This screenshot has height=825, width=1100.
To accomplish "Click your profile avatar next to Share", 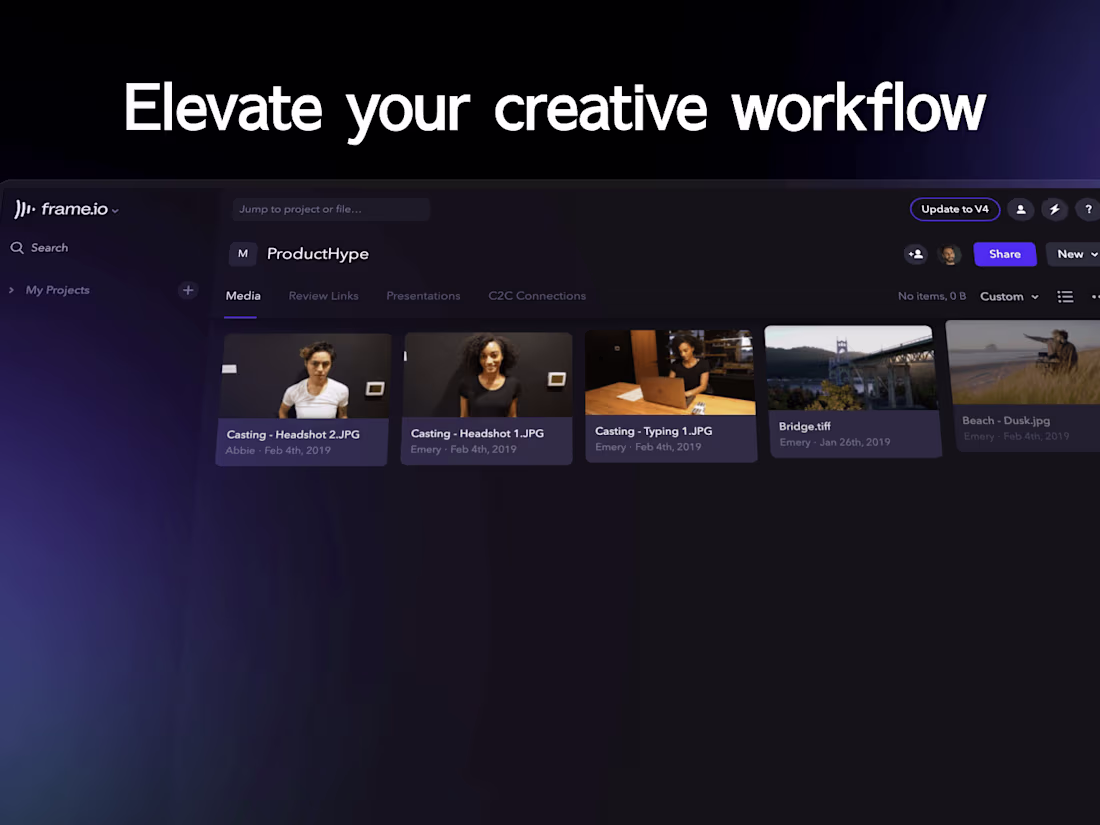I will pos(949,254).
